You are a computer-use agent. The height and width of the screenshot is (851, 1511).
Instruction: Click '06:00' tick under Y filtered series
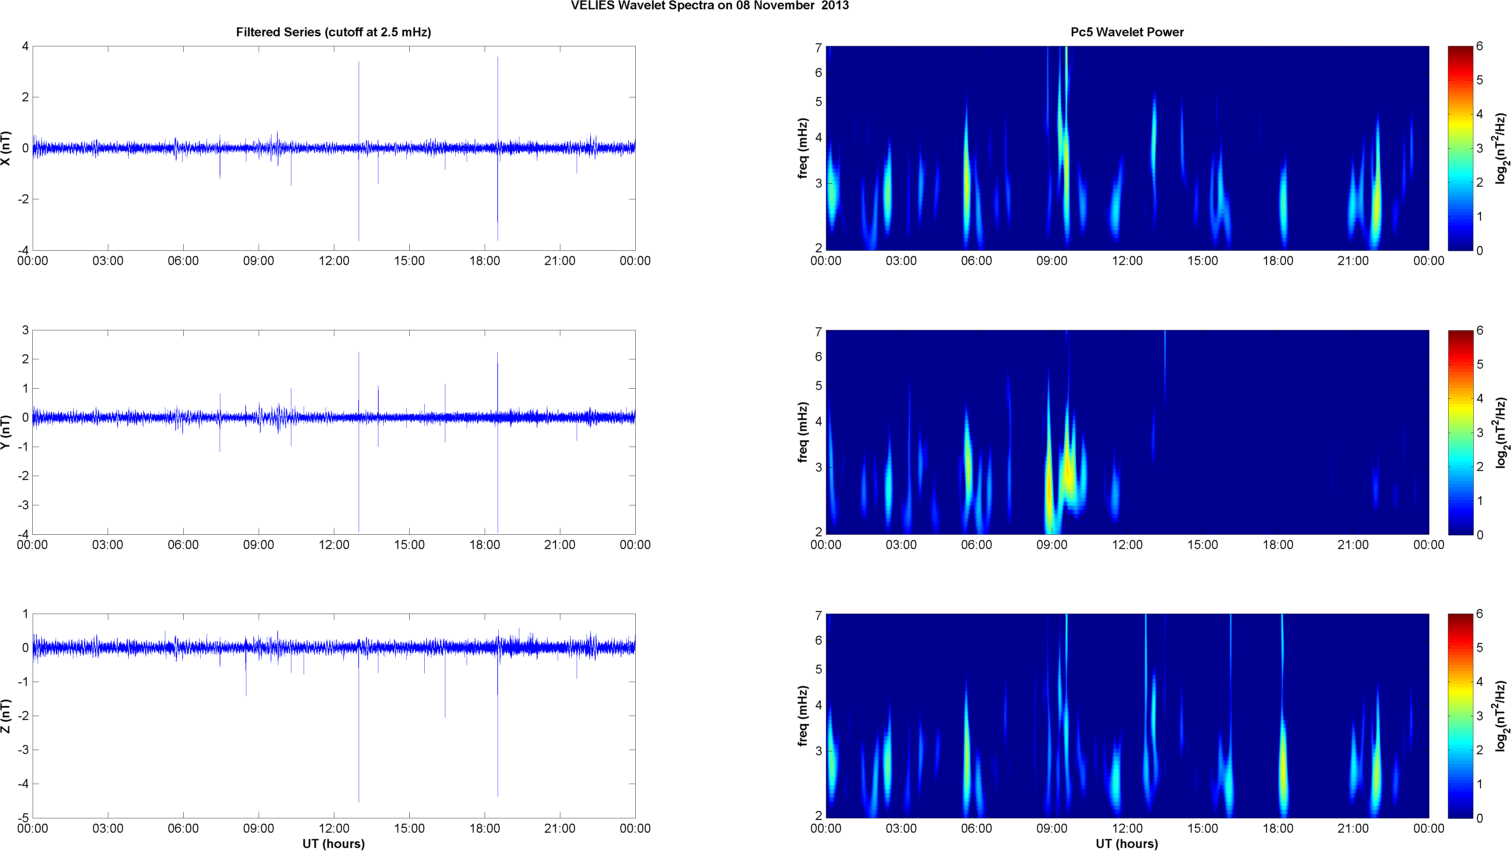183,545
